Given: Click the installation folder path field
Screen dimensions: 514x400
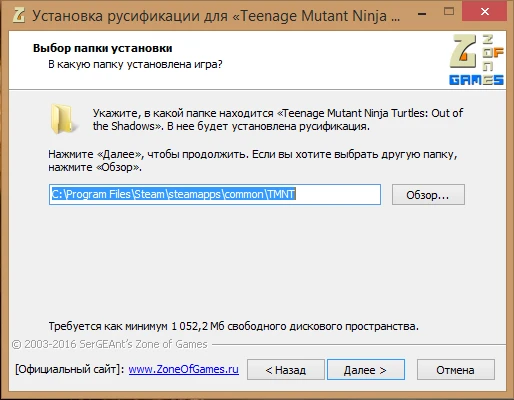Looking at the screenshot, I should tap(215, 194).
